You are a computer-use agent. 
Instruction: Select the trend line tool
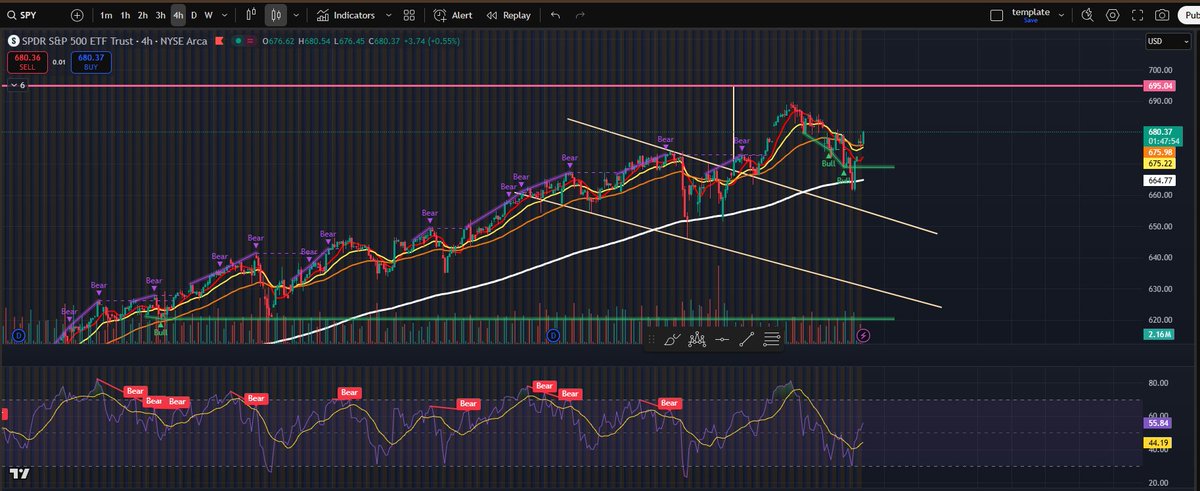[x=746, y=340]
